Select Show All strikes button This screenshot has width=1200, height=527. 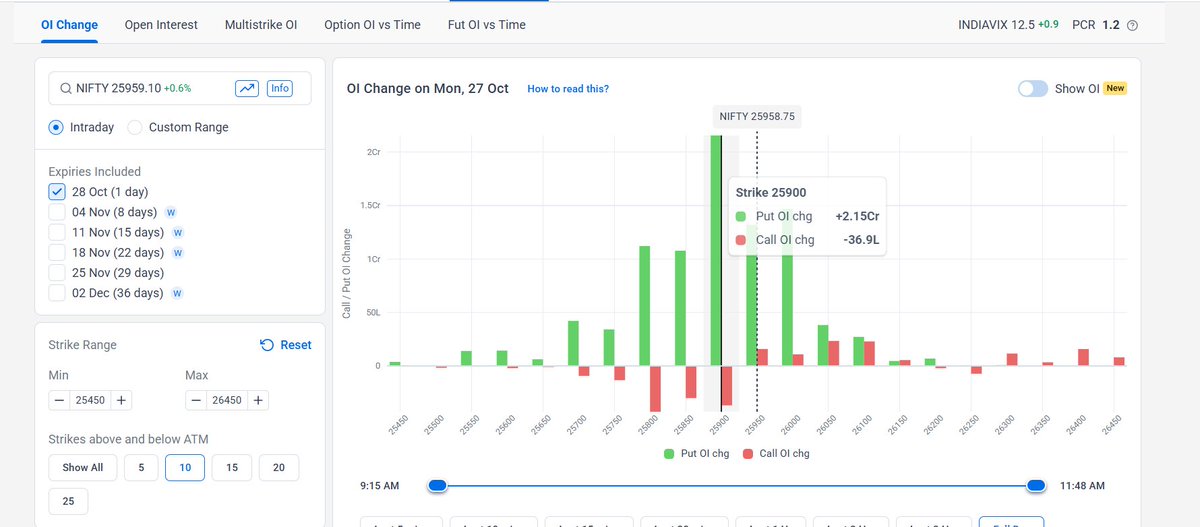(x=83, y=467)
